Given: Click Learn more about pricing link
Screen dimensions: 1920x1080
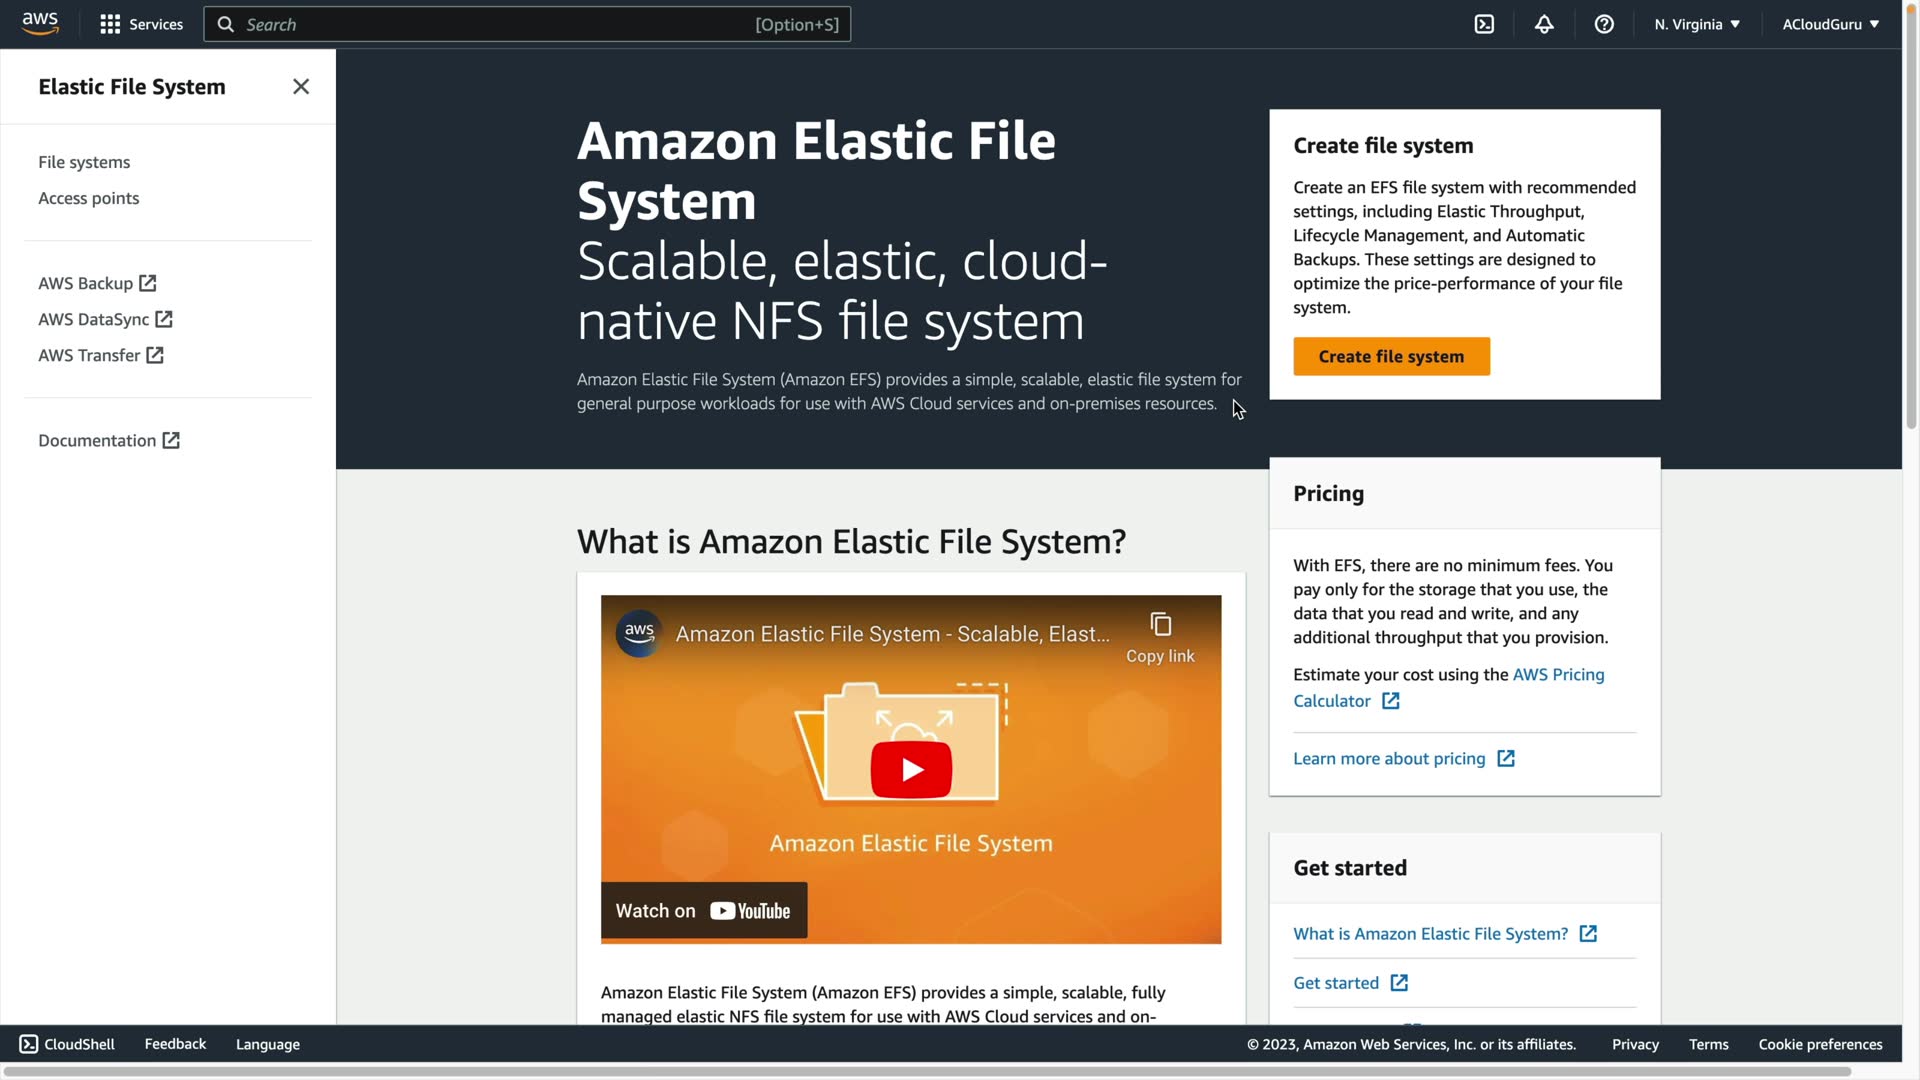Looking at the screenshot, I should (x=1389, y=759).
